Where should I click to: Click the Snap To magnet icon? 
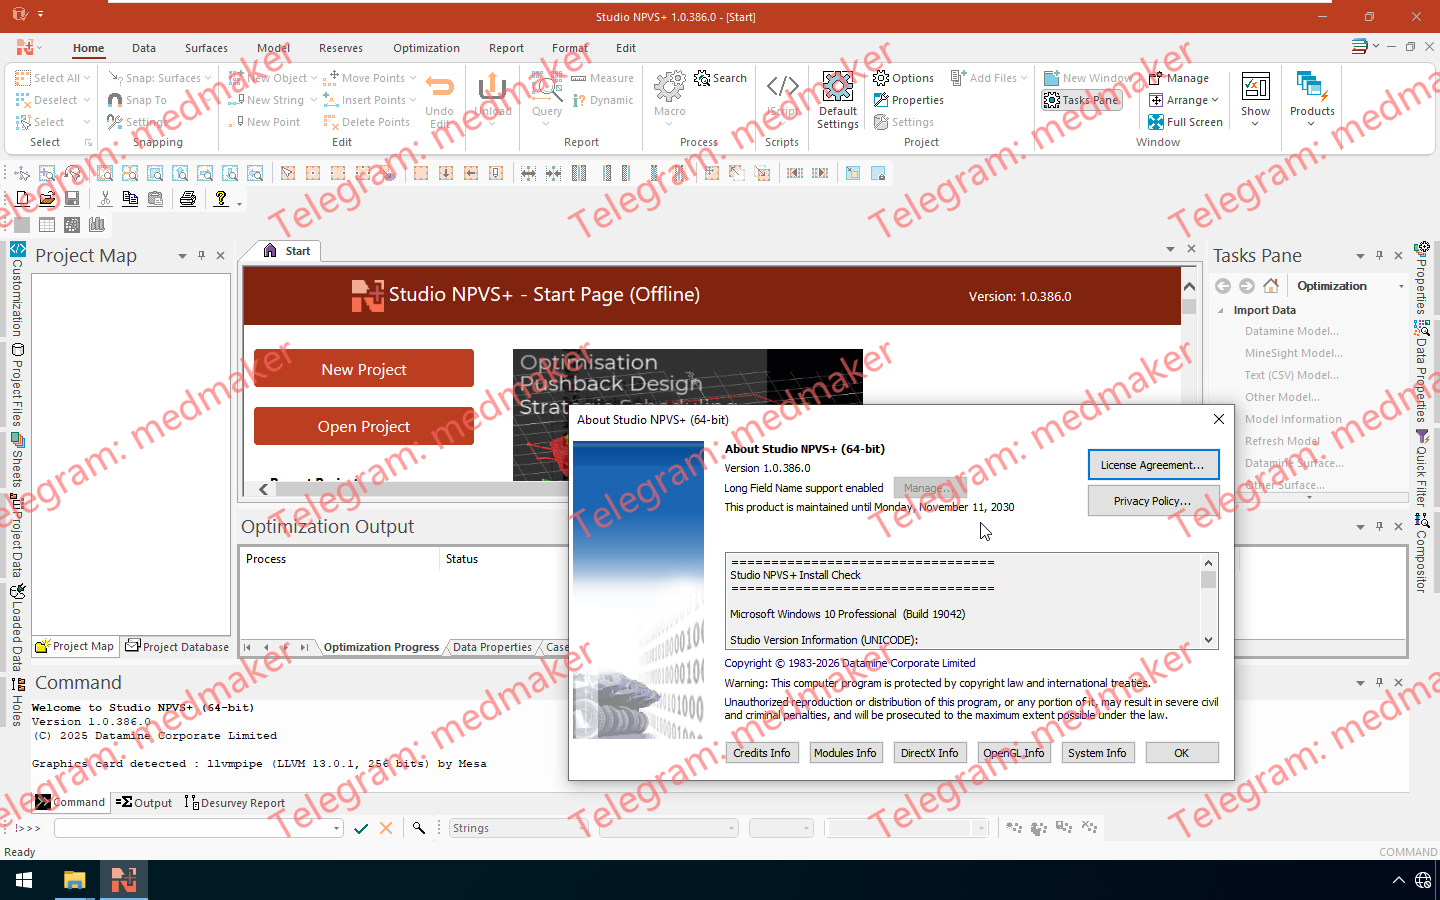pos(137,100)
